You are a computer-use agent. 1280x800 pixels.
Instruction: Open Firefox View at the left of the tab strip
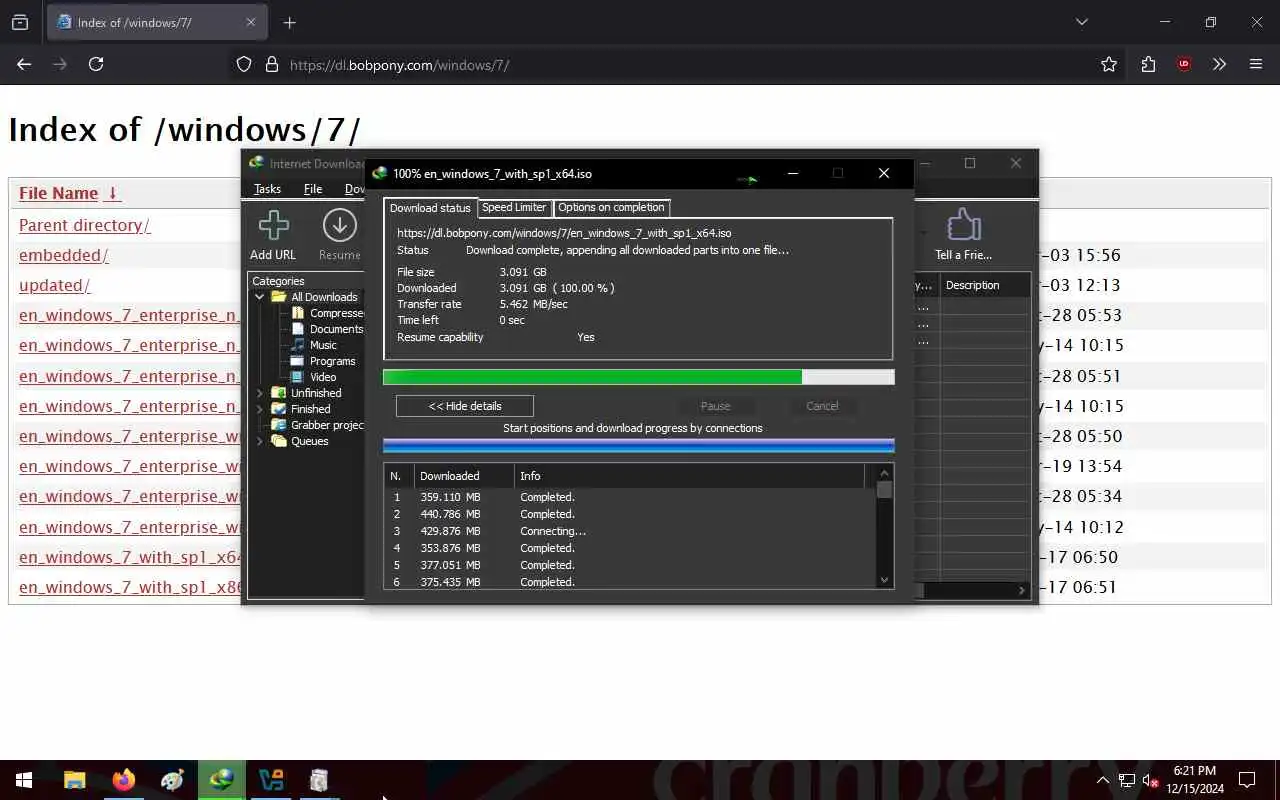click(x=20, y=22)
